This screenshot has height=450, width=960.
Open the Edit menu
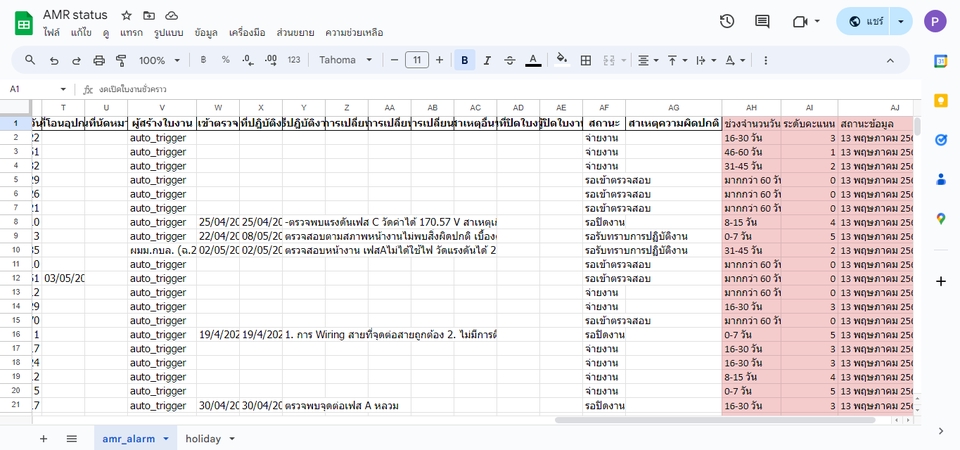pos(81,33)
